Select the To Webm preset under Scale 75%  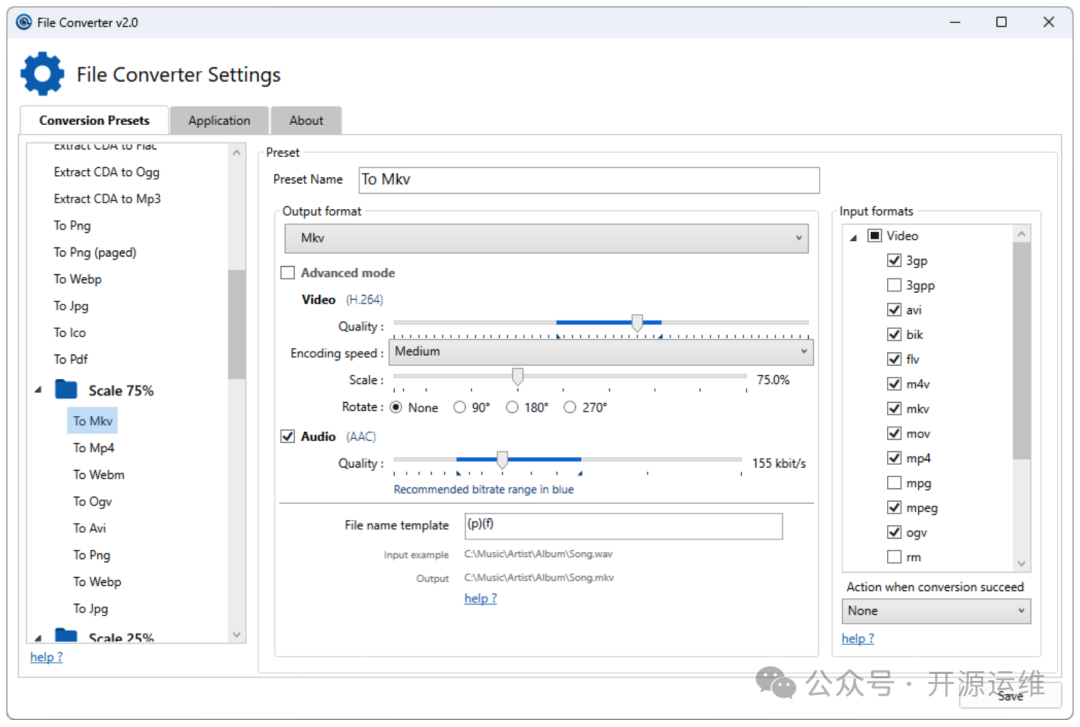click(98, 475)
